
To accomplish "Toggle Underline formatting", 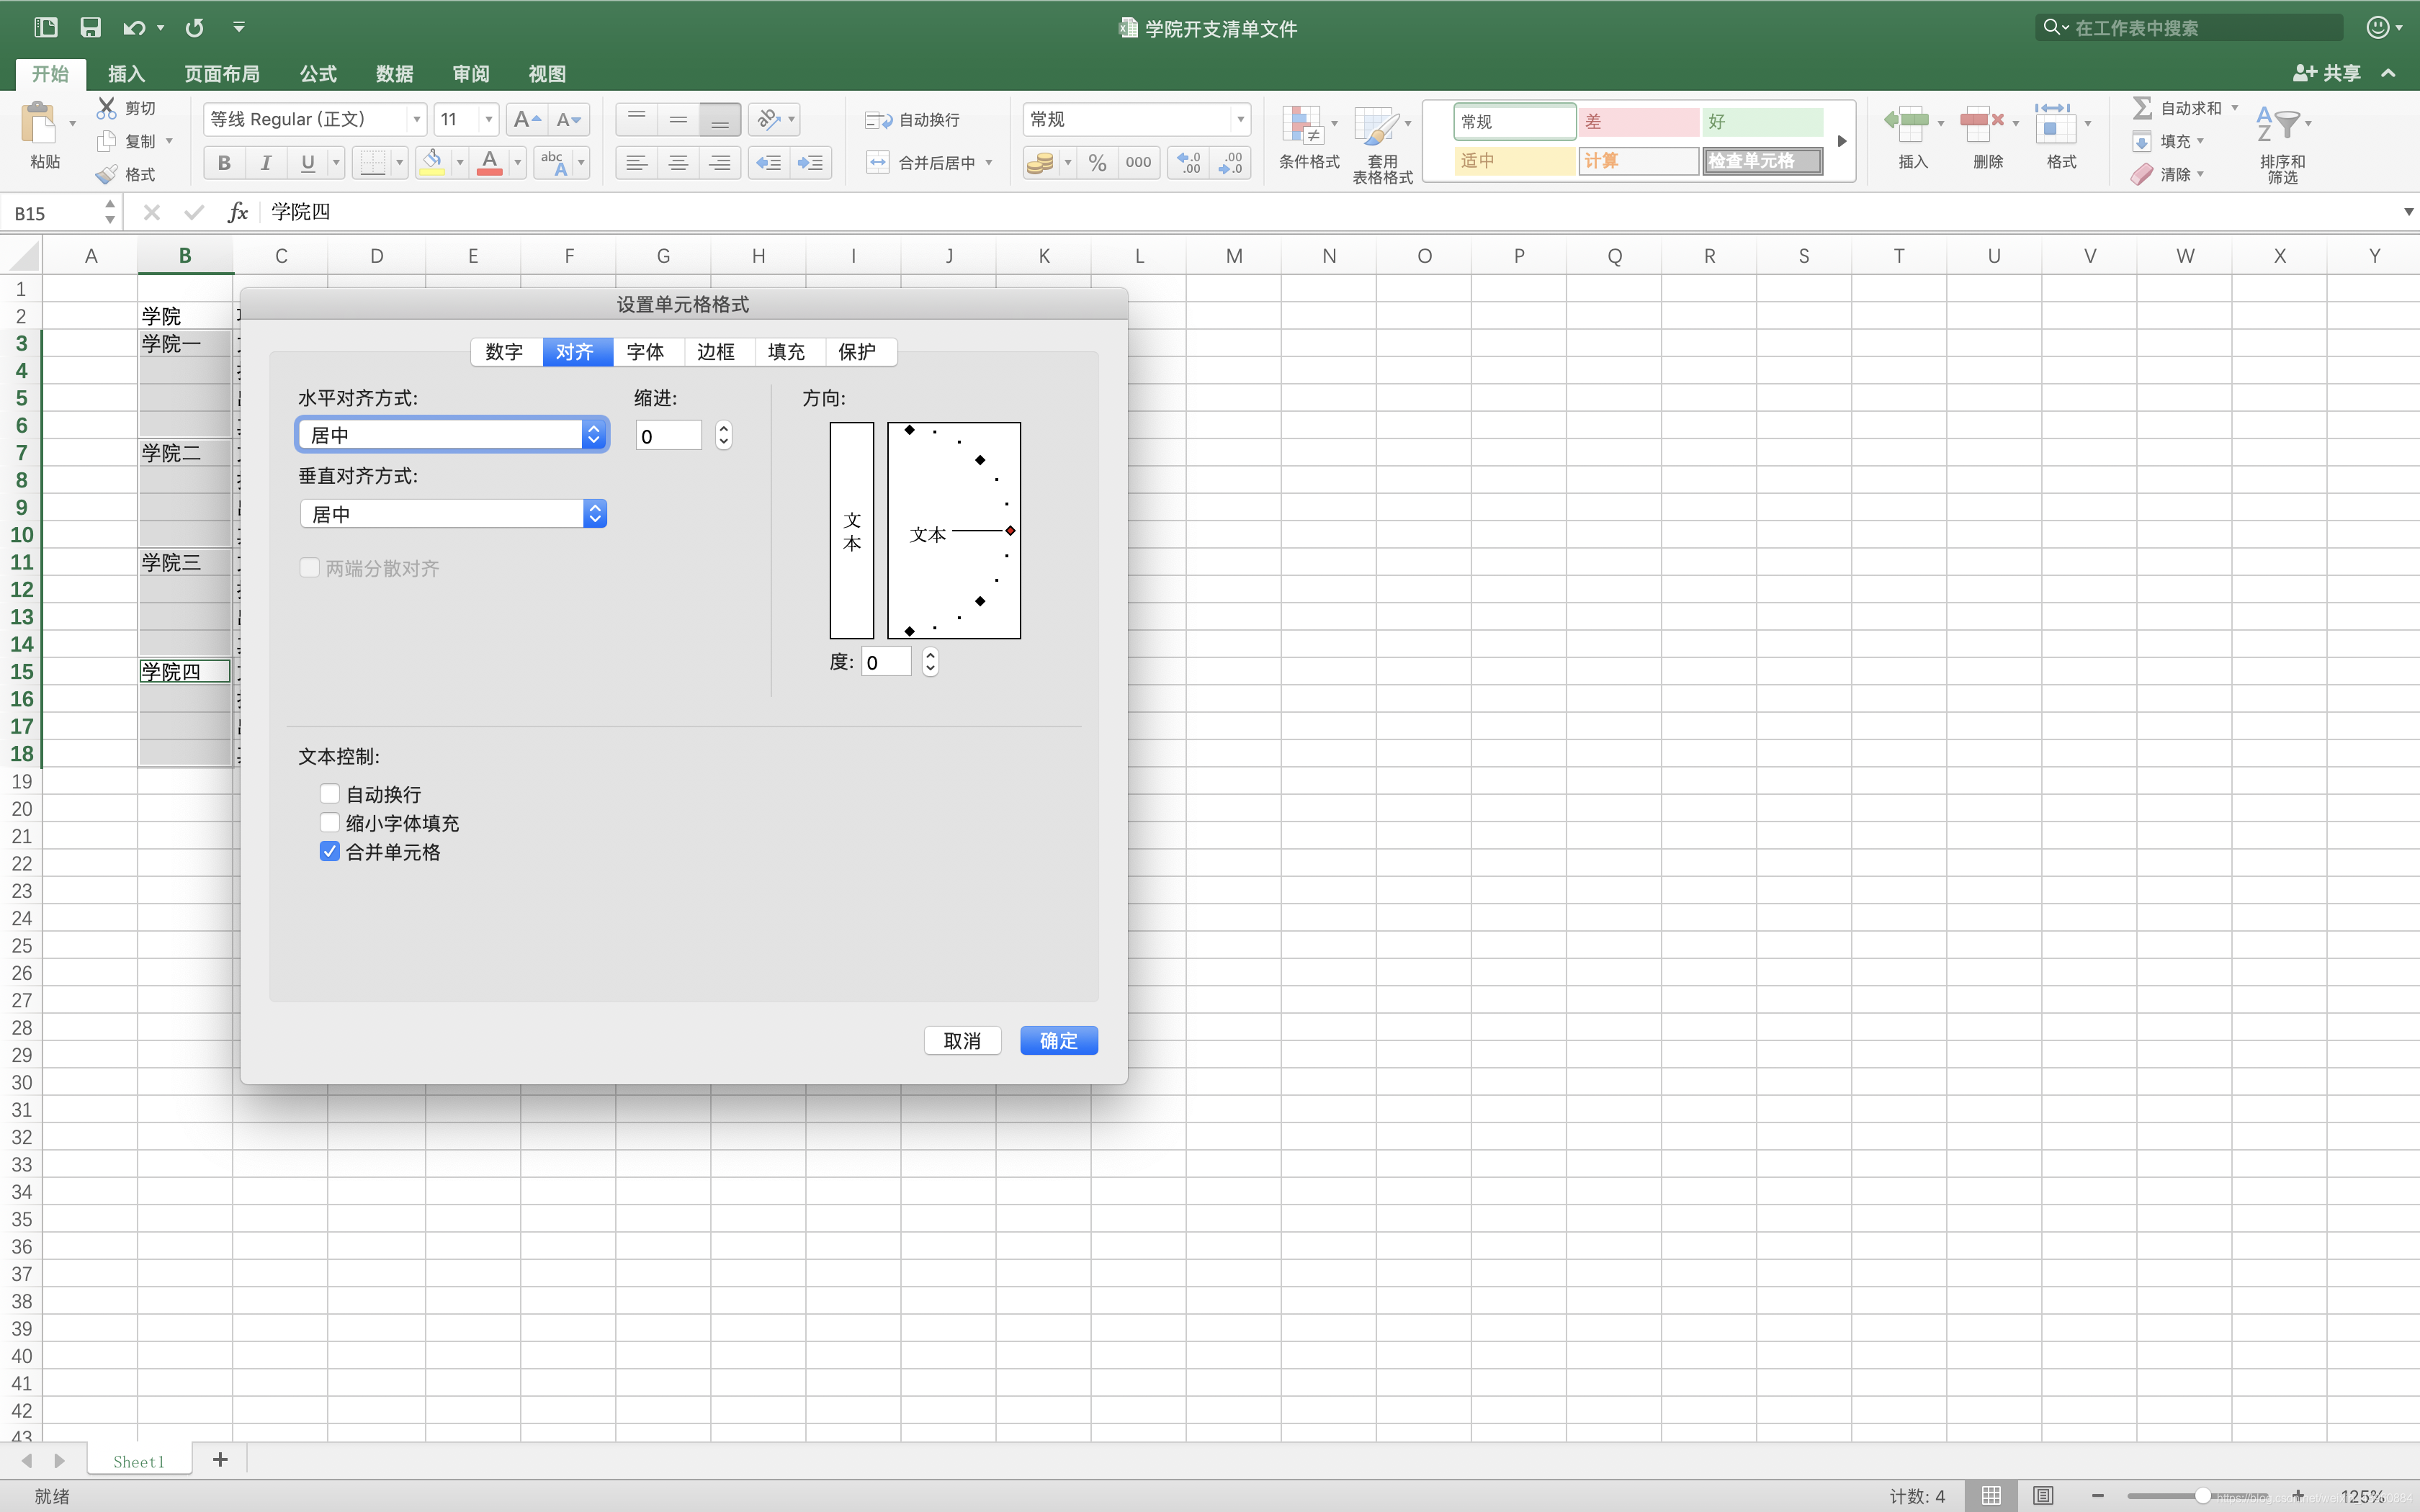I will click(308, 162).
